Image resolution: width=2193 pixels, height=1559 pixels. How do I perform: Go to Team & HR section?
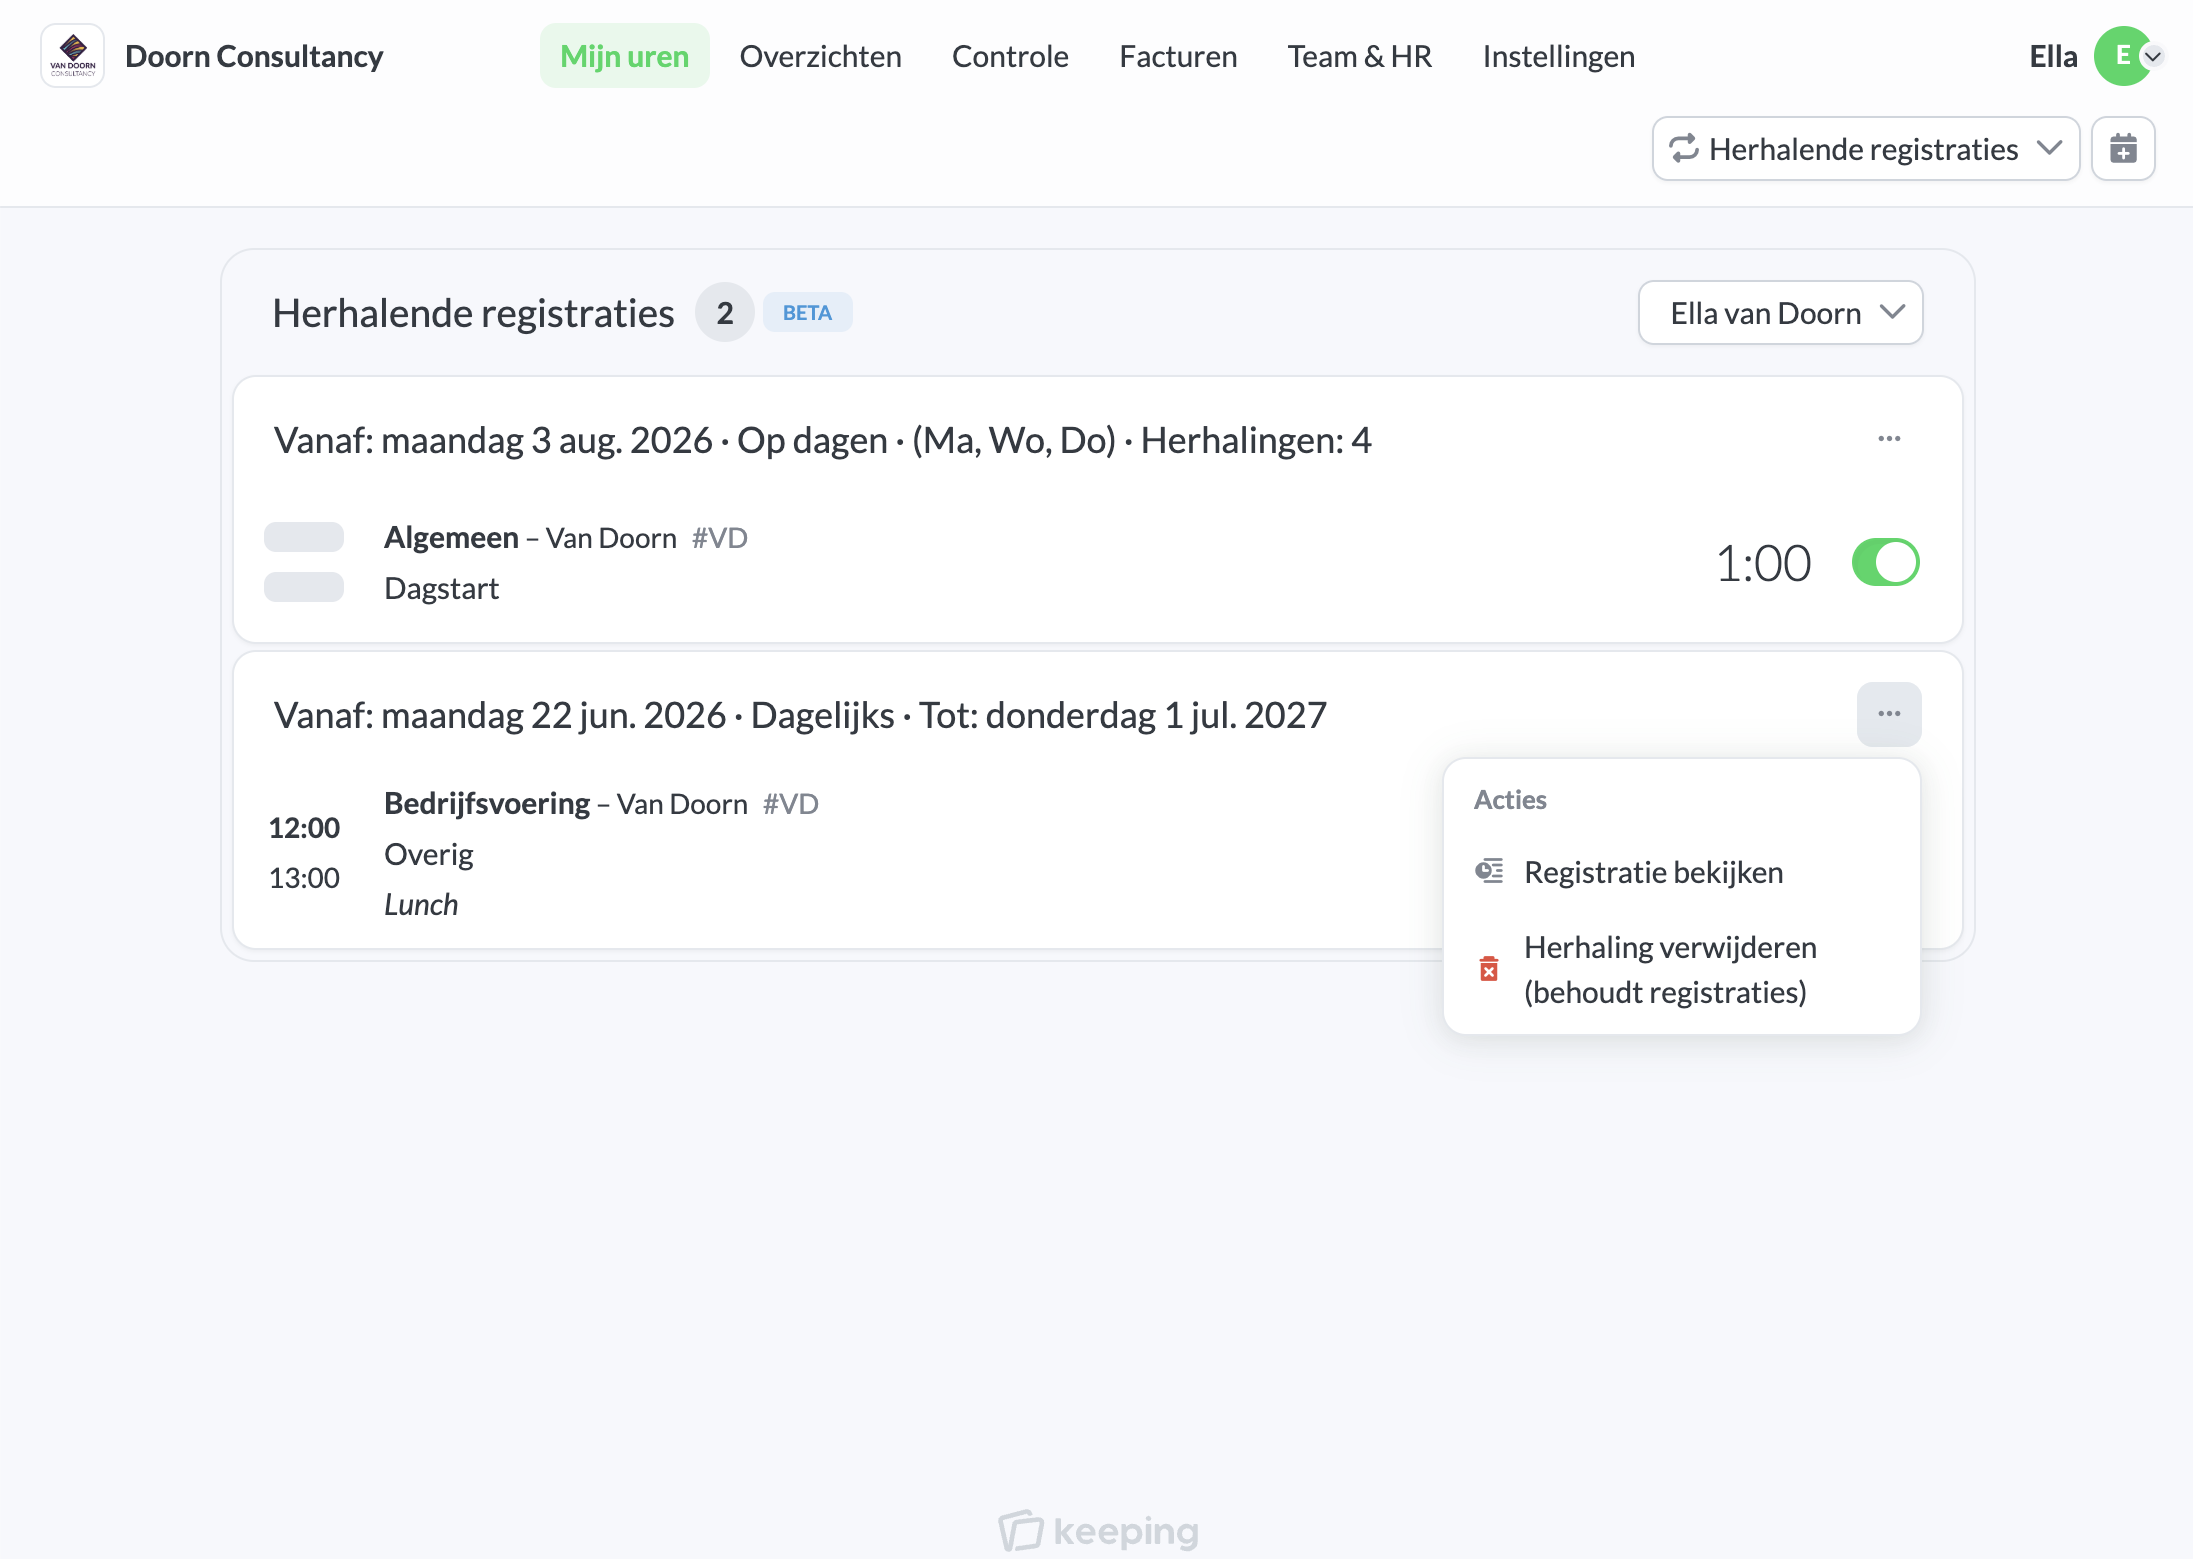click(x=1359, y=56)
